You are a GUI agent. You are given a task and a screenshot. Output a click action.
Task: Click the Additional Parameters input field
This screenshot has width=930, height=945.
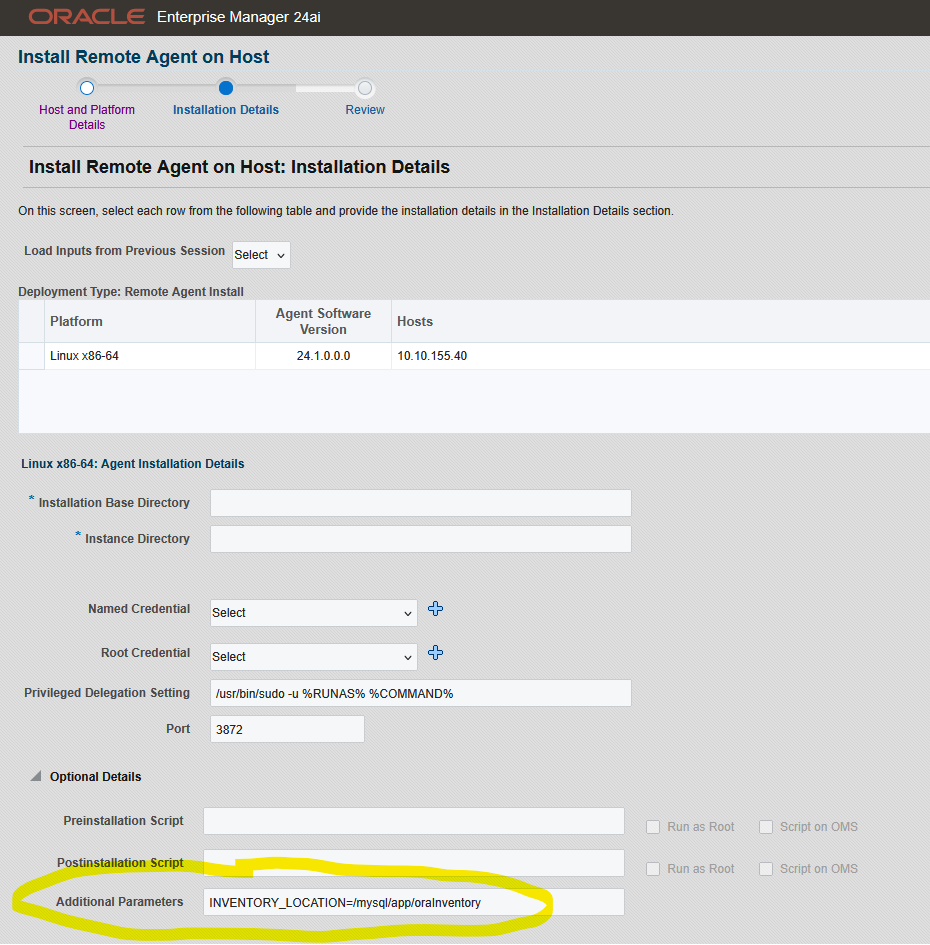tap(413, 902)
